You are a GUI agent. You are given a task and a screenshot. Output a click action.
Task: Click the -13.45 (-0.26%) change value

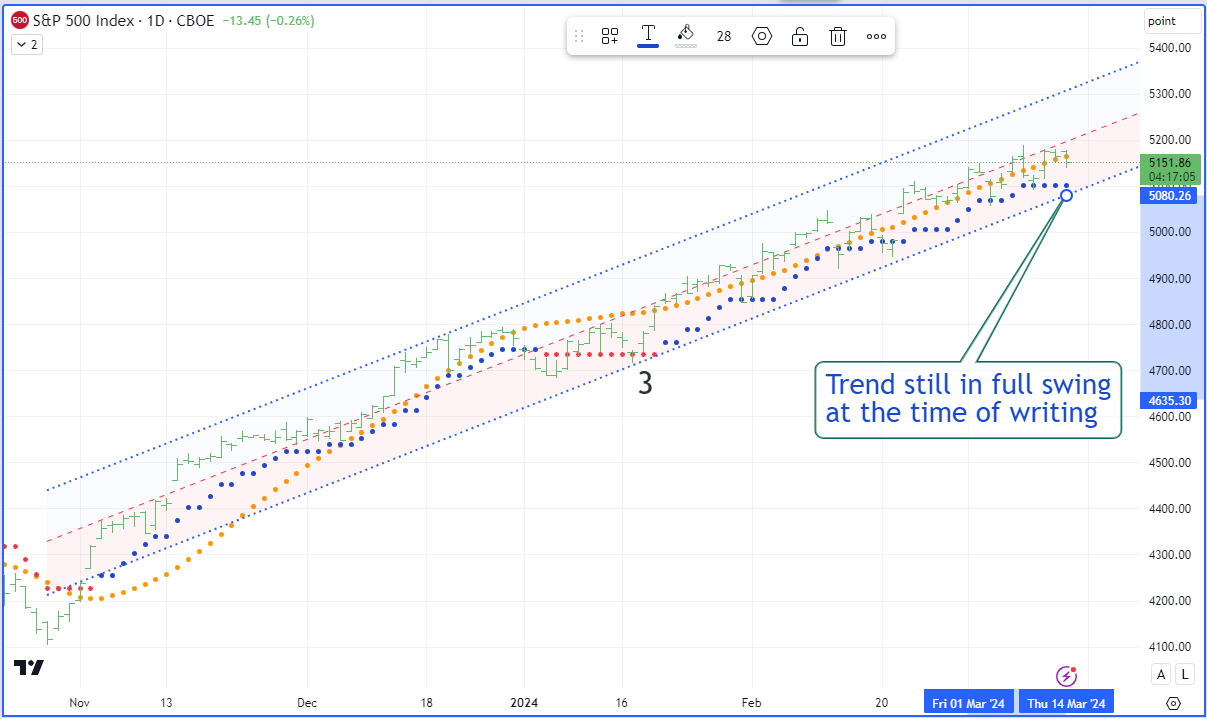[266, 20]
